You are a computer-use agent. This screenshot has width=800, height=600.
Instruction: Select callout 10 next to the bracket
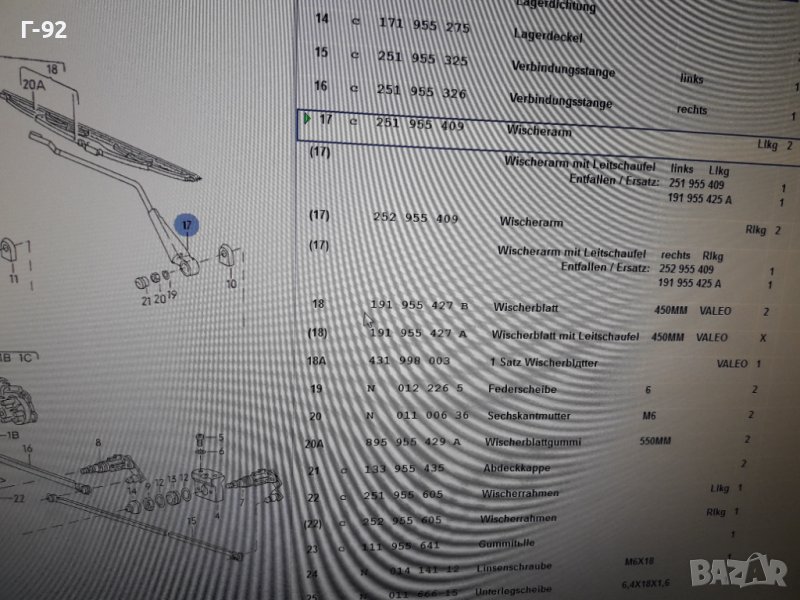[x=232, y=284]
